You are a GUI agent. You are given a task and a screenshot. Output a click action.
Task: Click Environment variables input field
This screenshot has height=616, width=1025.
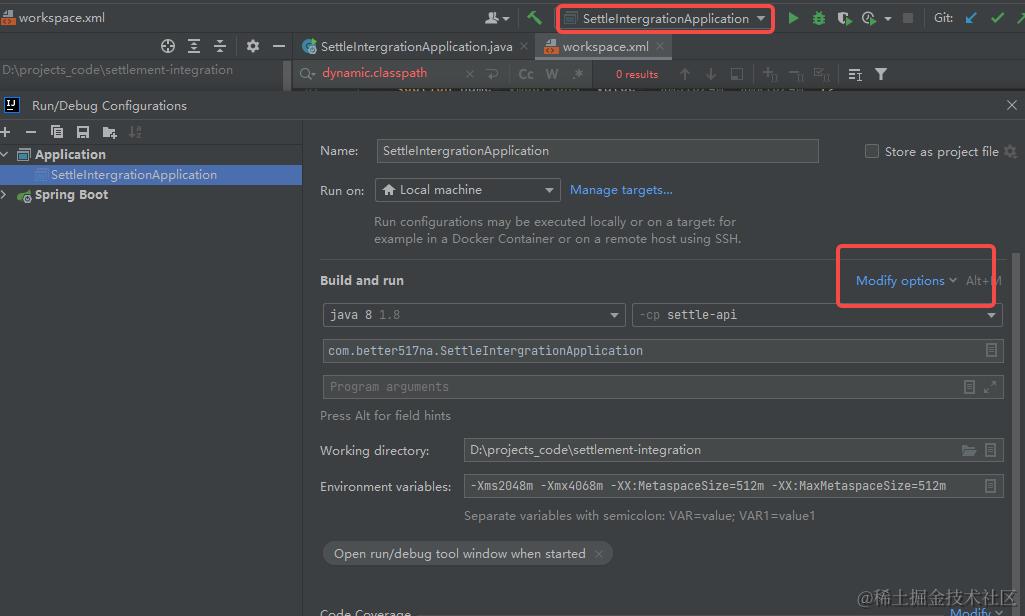[733, 486]
